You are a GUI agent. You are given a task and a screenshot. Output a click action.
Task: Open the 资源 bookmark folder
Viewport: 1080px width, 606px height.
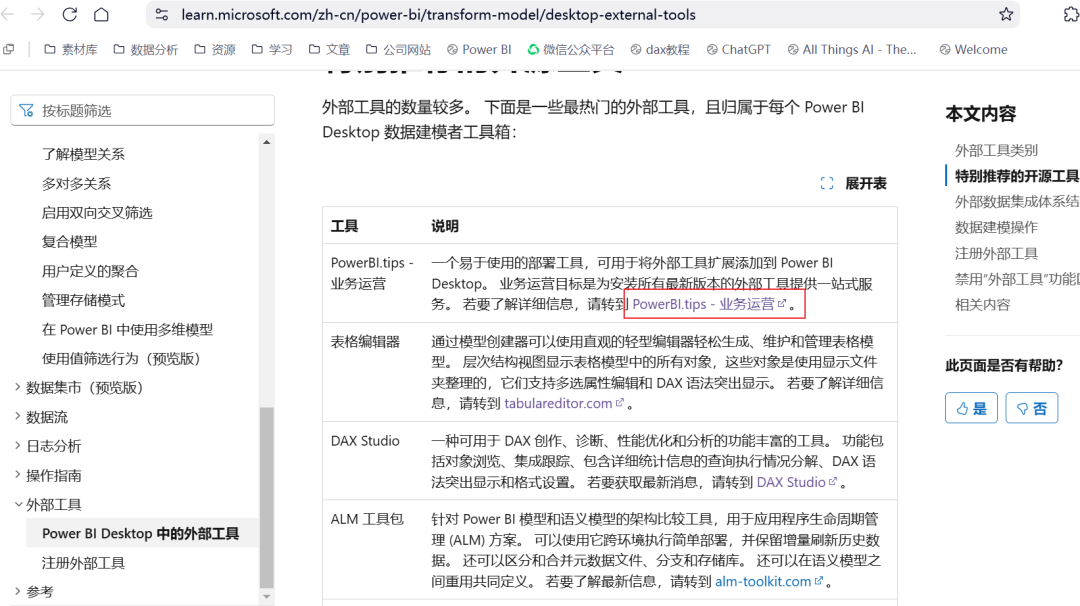(215, 50)
